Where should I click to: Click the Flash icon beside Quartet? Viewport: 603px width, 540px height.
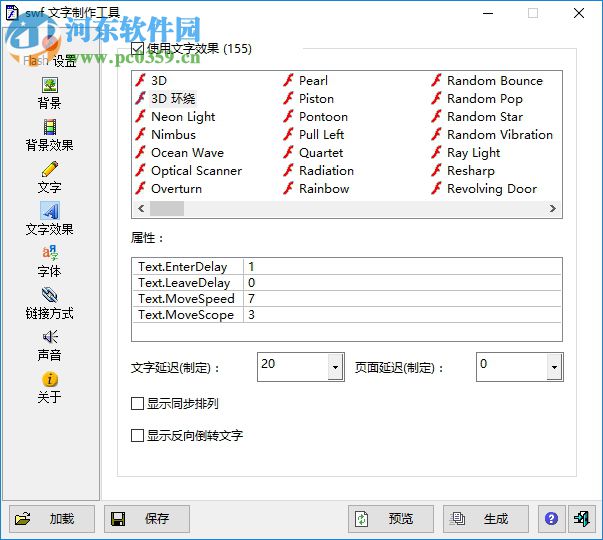coord(288,153)
